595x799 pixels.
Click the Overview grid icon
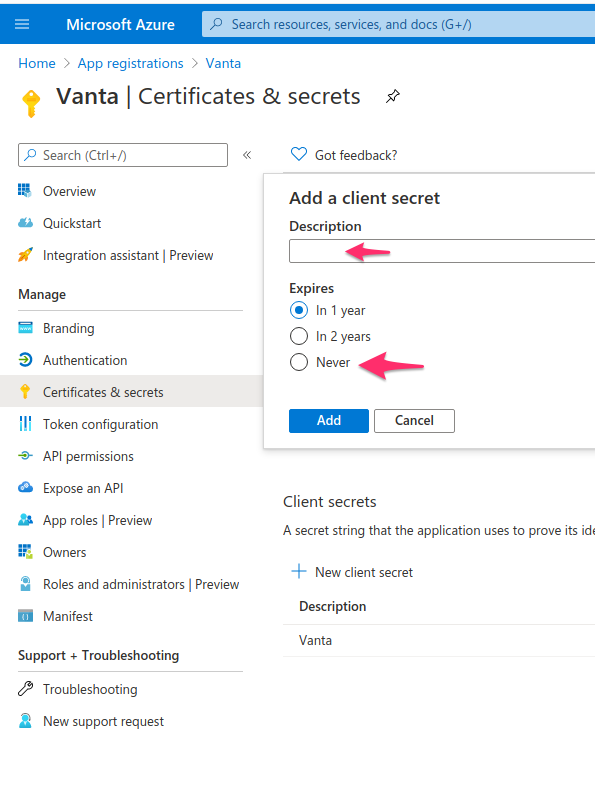pyautogui.click(x=25, y=191)
